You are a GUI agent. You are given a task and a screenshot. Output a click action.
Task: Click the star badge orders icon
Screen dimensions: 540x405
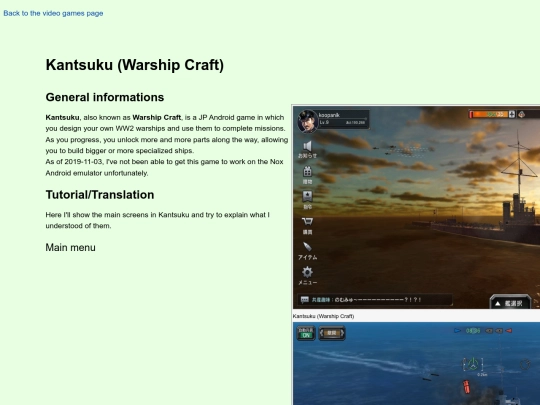click(x=307, y=196)
